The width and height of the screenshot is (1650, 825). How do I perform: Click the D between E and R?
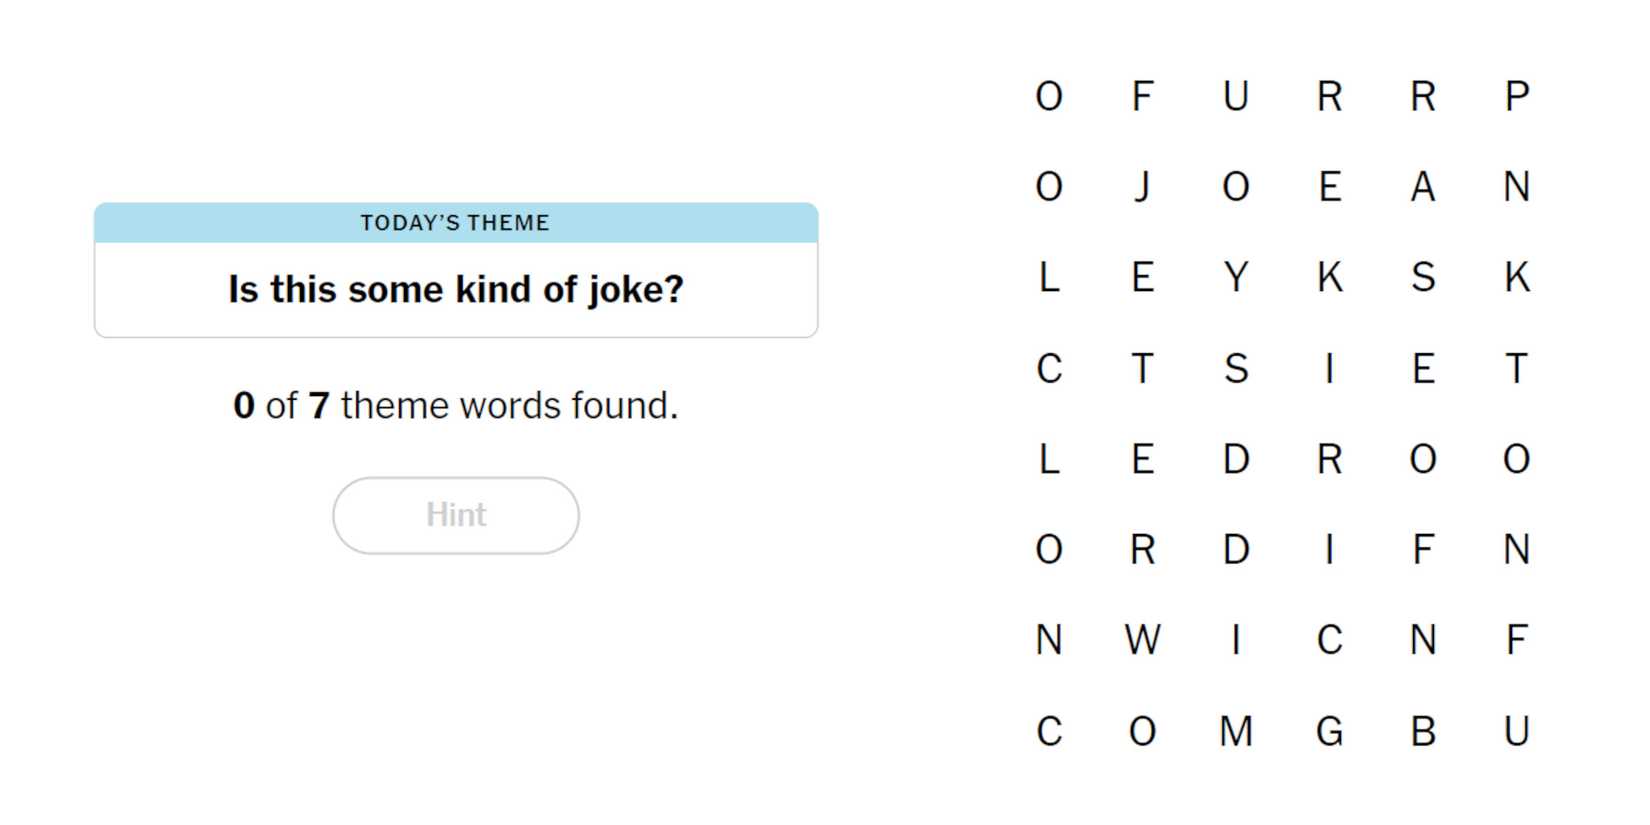click(1236, 459)
